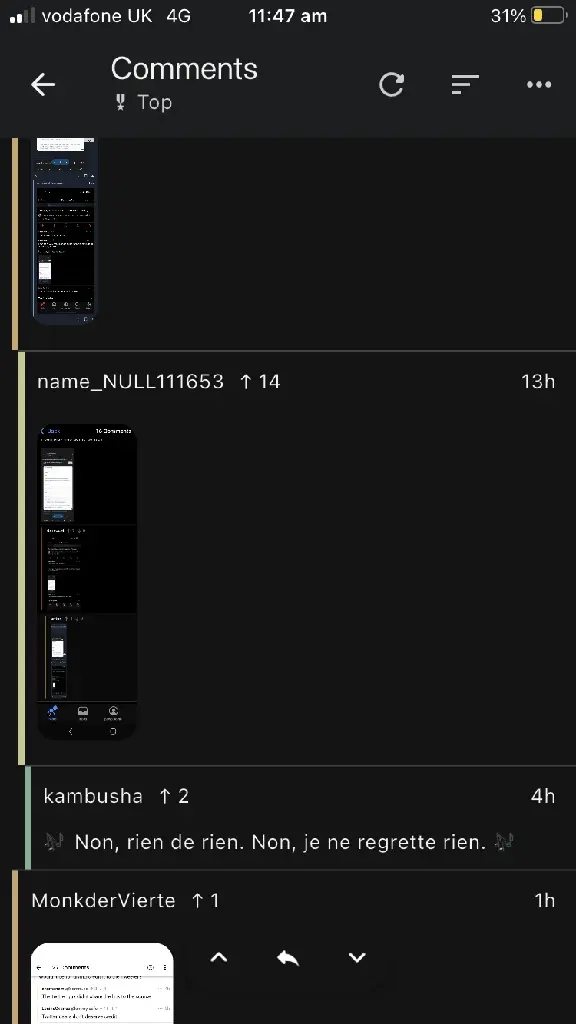Tap the Comments header title

(x=184, y=69)
